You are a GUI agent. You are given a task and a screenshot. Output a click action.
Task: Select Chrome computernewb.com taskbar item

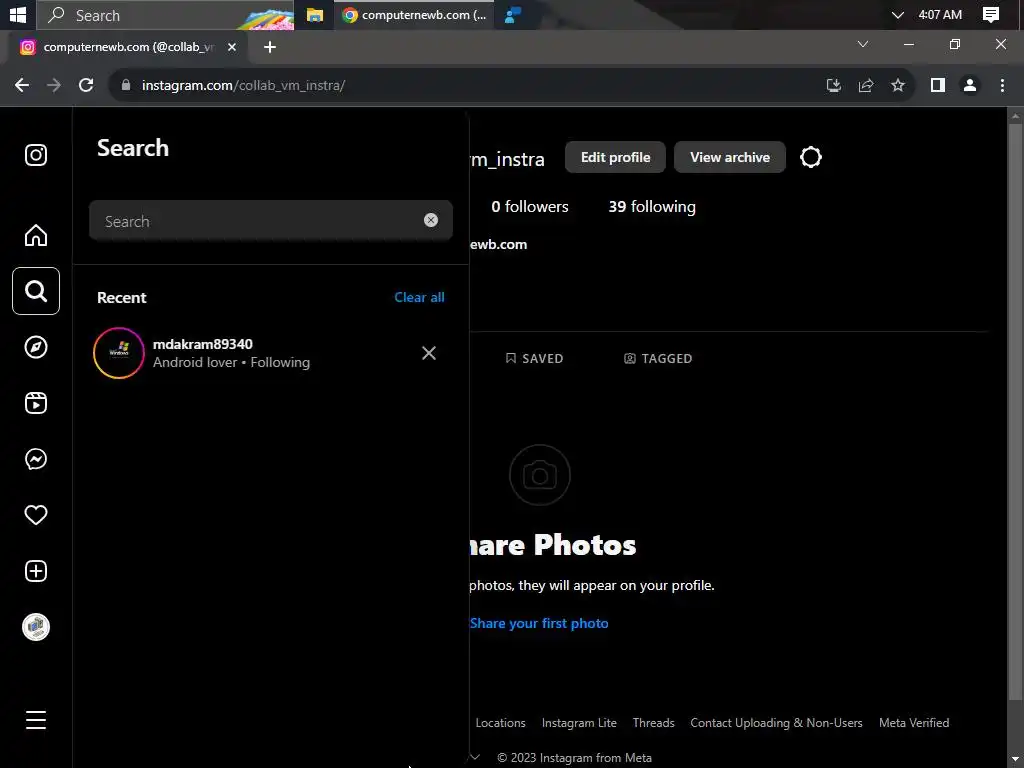pos(415,15)
